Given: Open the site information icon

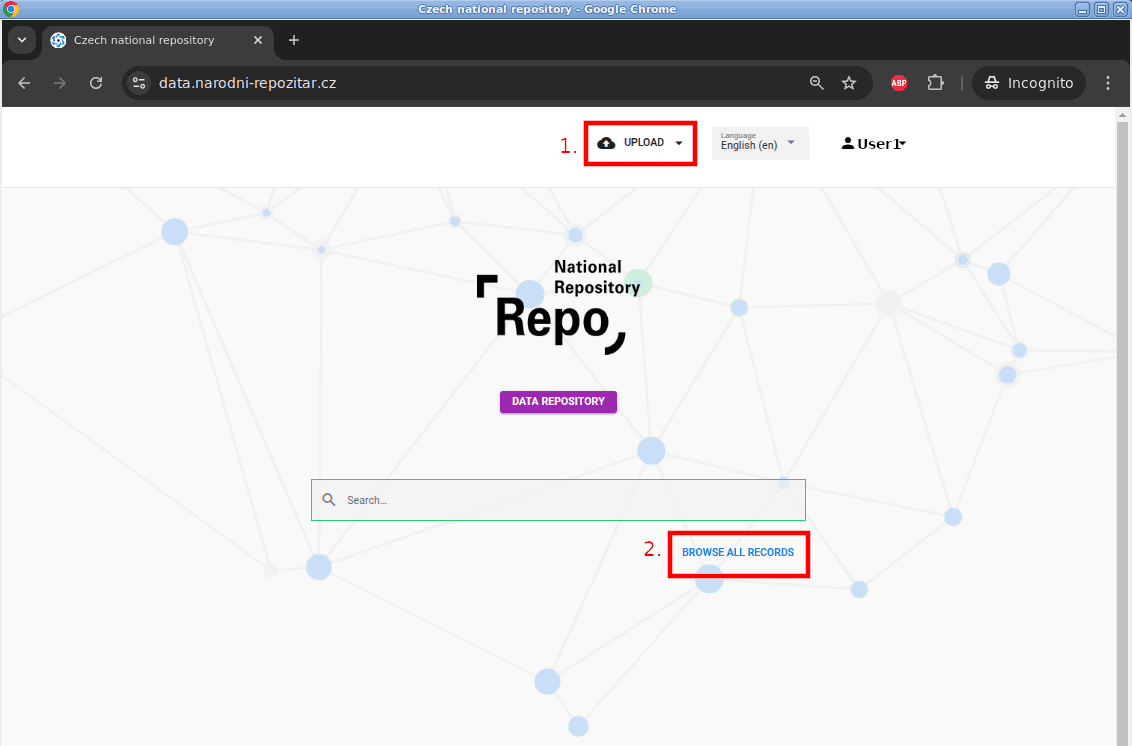Looking at the screenshot, I should click(x=139, y=83).
